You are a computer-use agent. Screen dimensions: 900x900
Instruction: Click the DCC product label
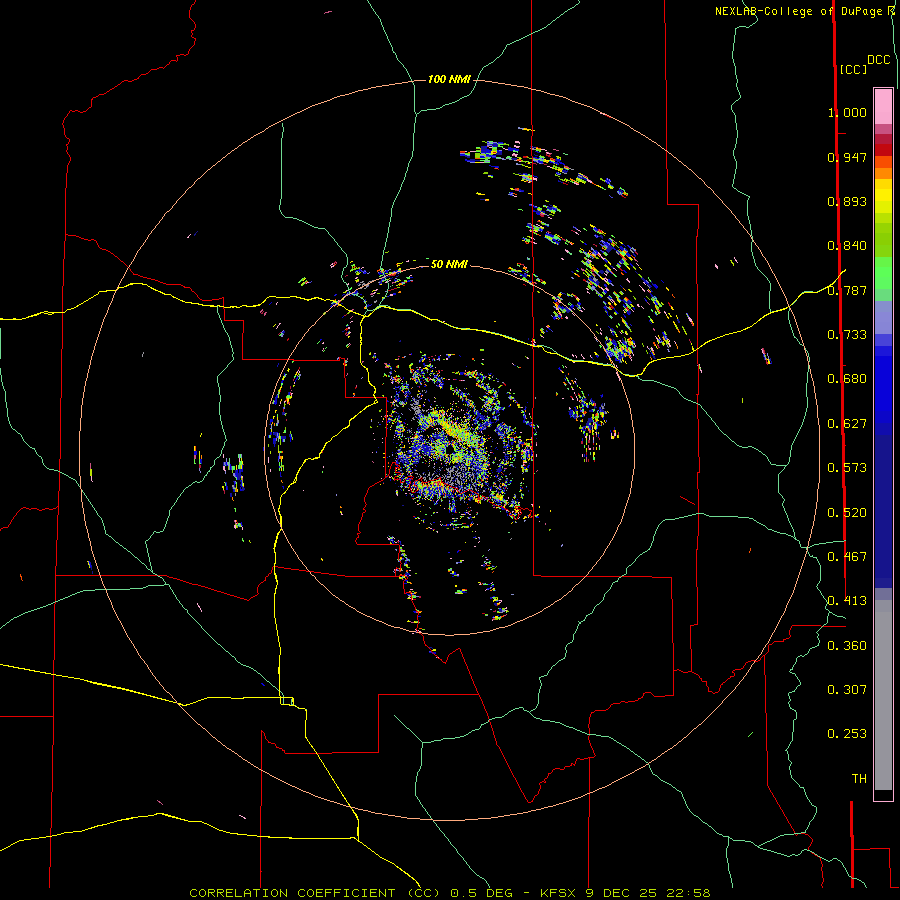click(878, 60)
